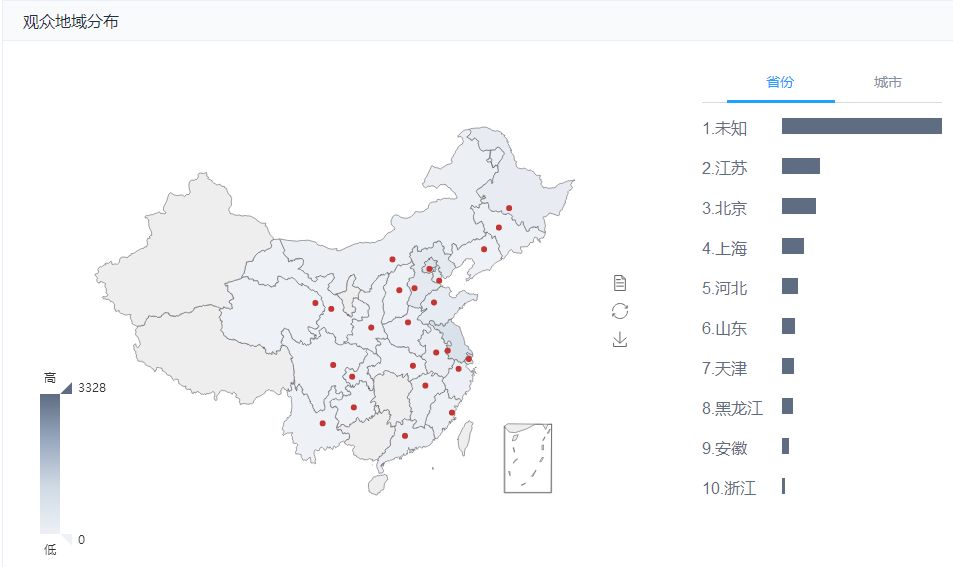The image size is (953, 567).
Task: Click the bar next to 6.山东
Action: click(789, 326)
